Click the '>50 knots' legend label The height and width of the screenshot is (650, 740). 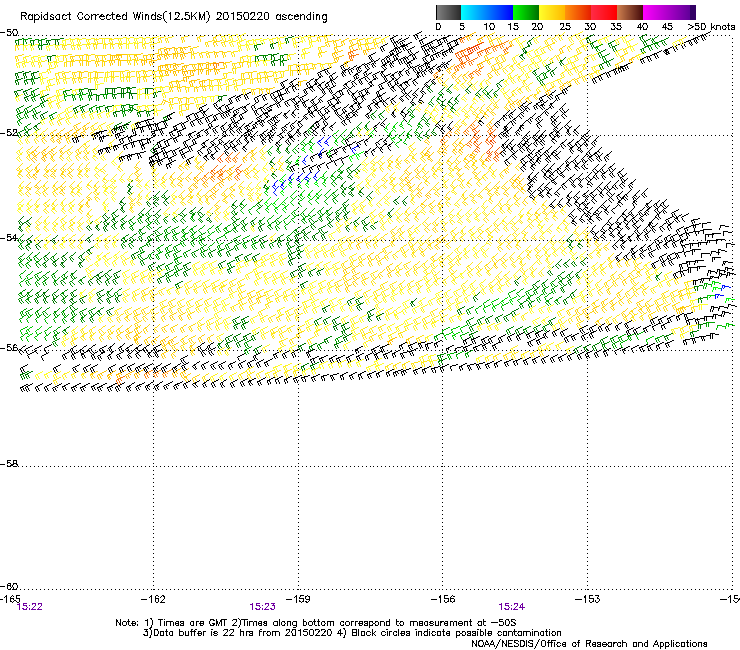coord(711,27)
